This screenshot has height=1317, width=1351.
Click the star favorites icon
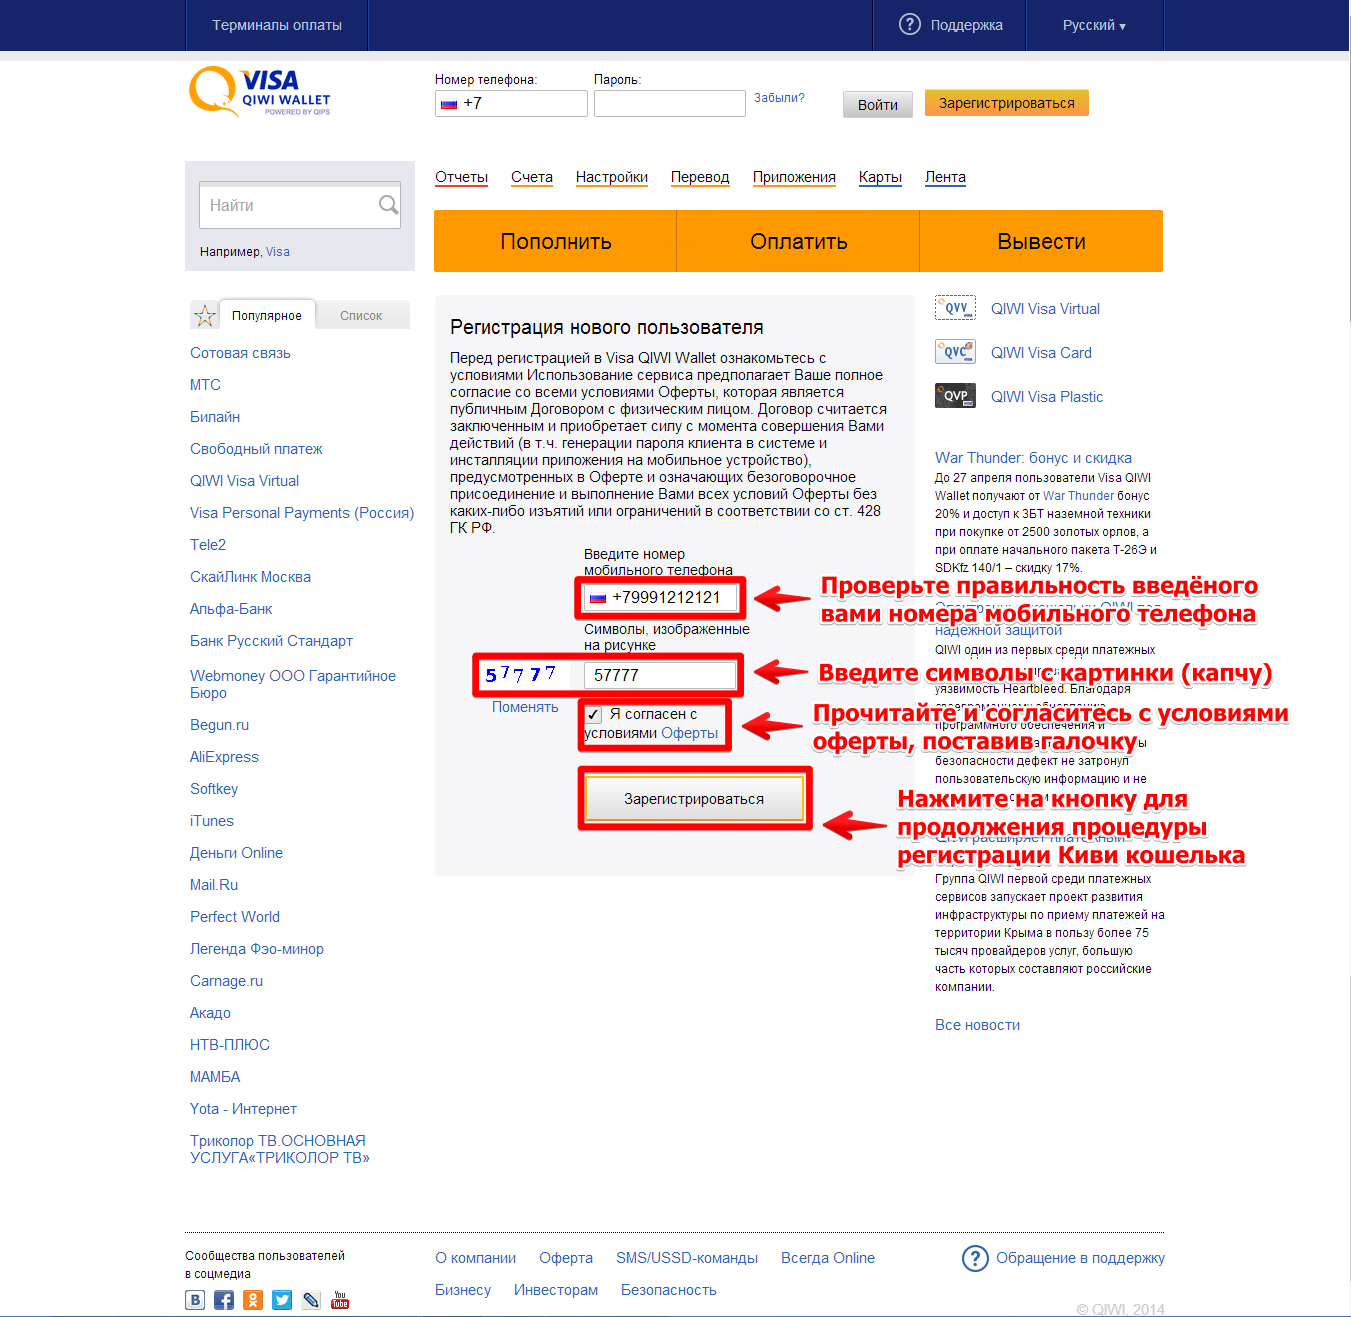click(205, 316)
